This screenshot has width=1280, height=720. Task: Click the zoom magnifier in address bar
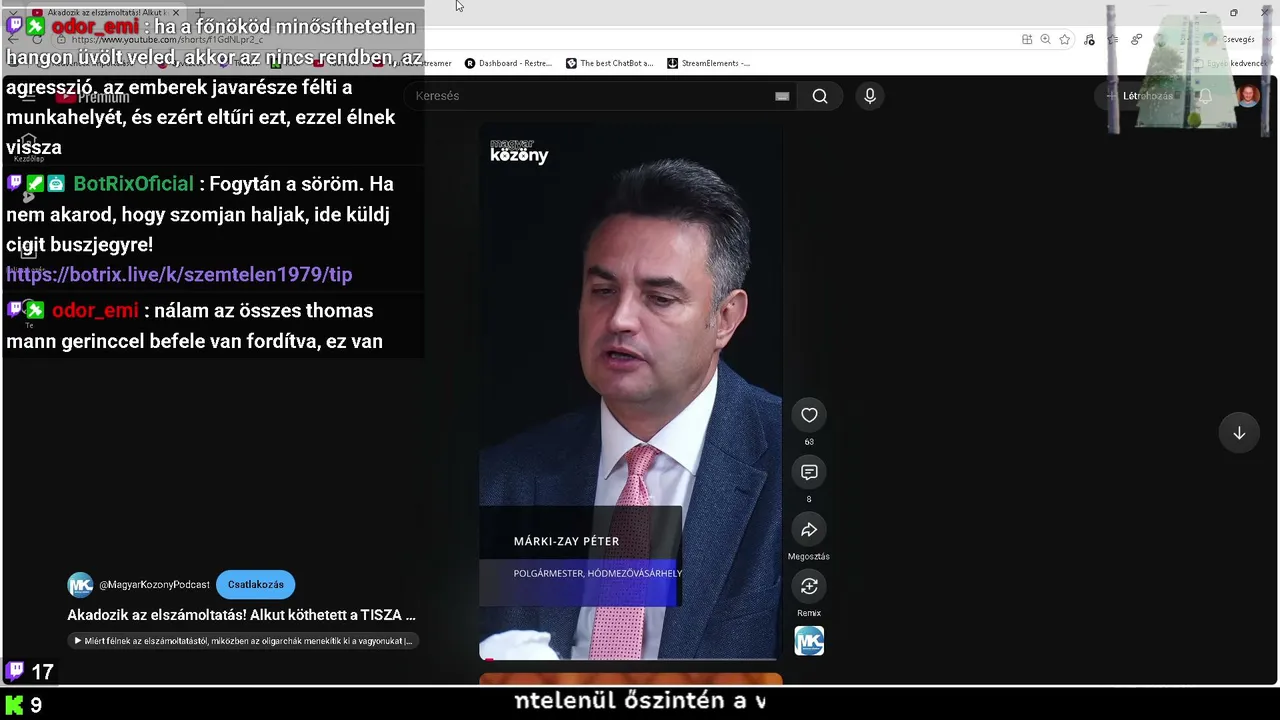pyautogui.click(x=1045, y=39)
